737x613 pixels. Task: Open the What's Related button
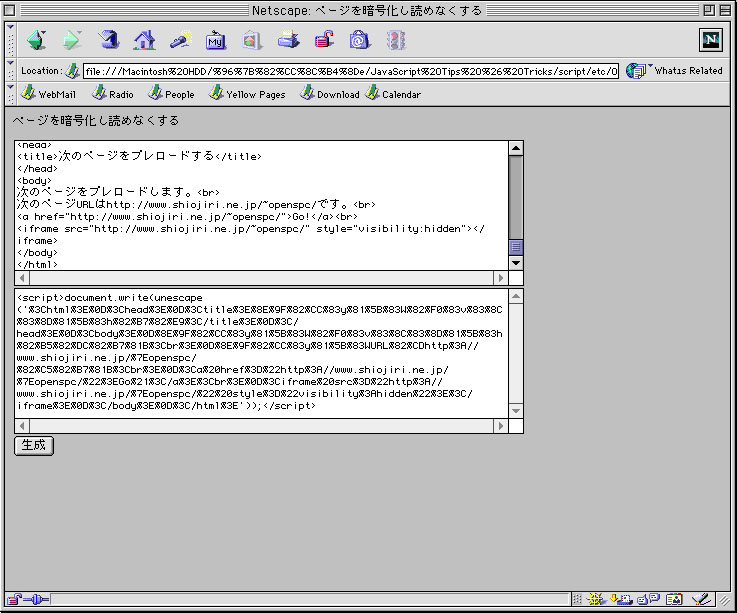(674, 71)
